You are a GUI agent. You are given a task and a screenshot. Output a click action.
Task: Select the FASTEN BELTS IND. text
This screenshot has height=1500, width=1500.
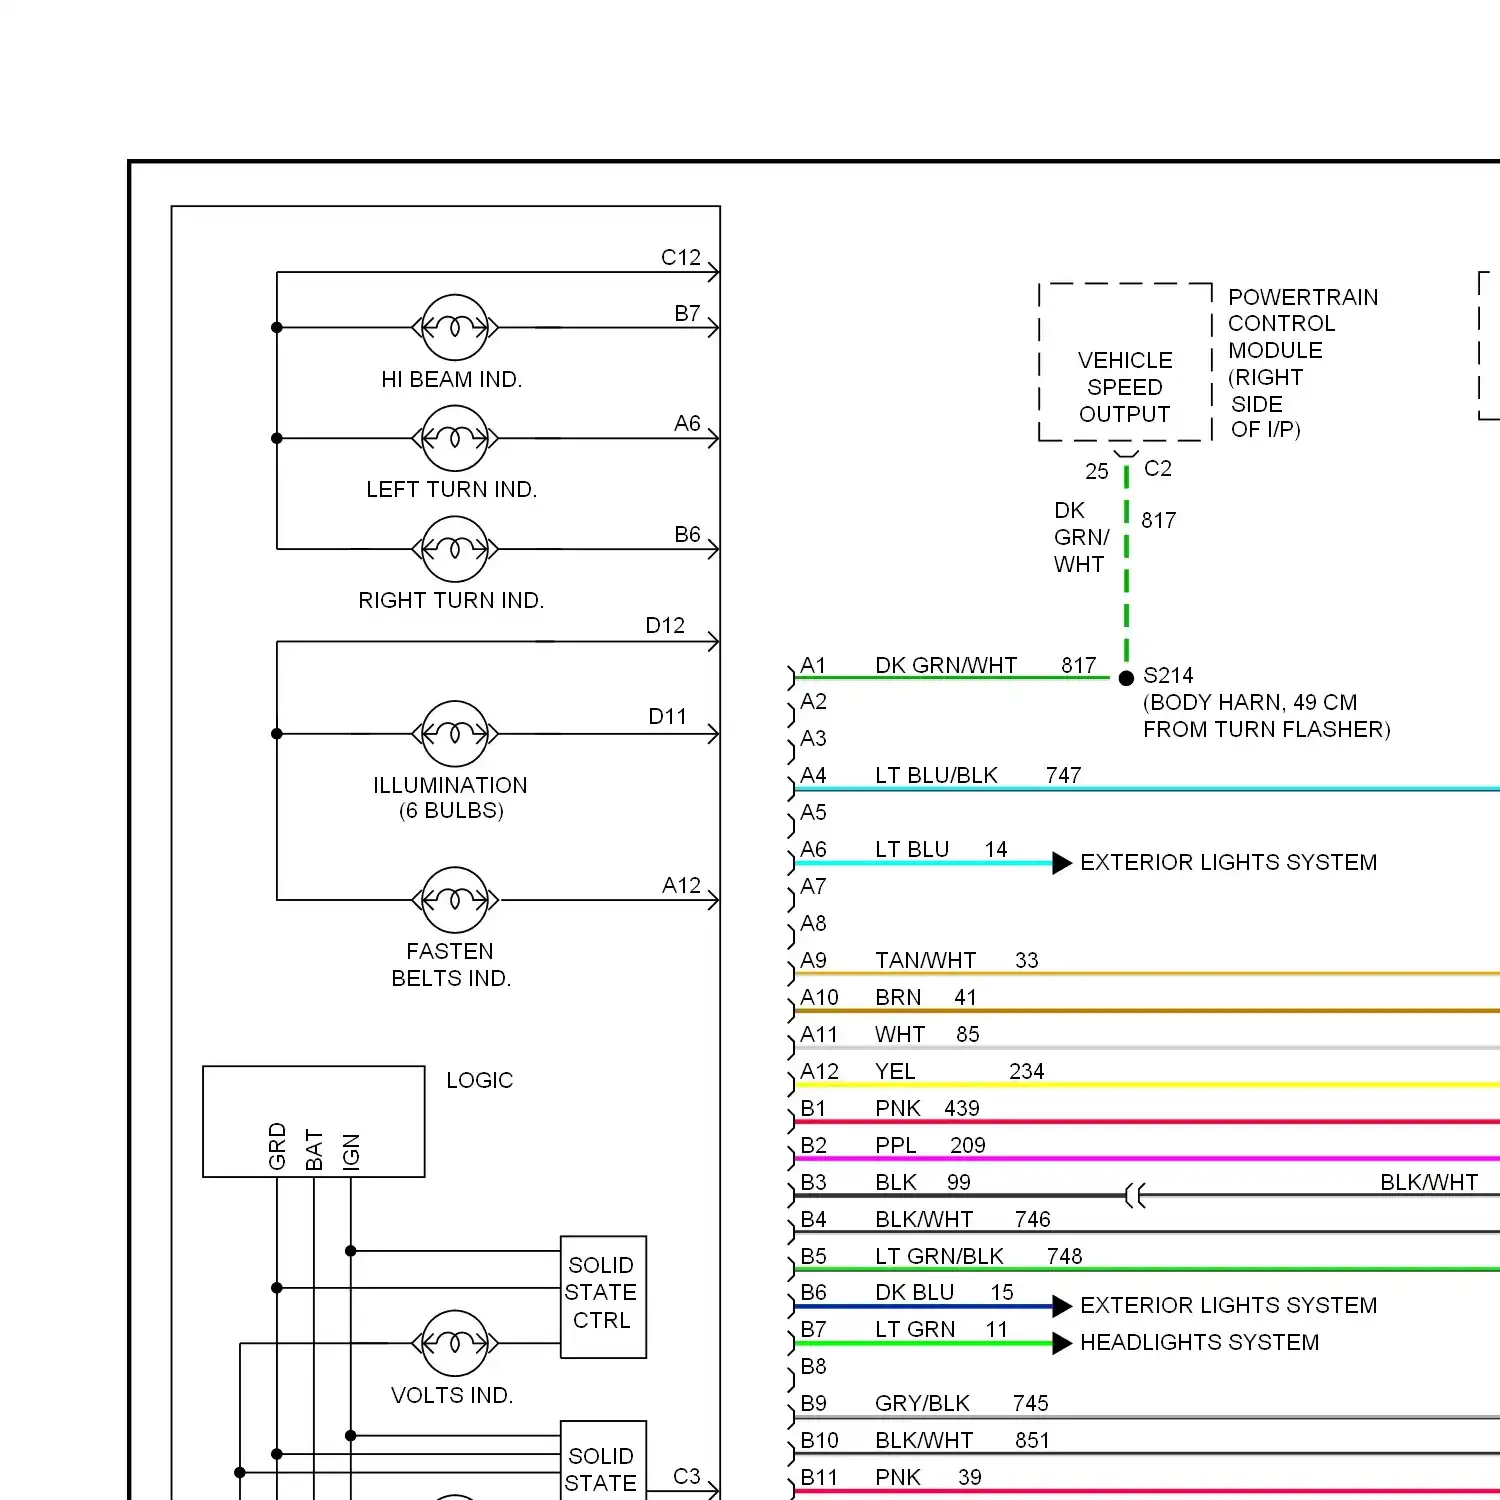click(451, 965)
